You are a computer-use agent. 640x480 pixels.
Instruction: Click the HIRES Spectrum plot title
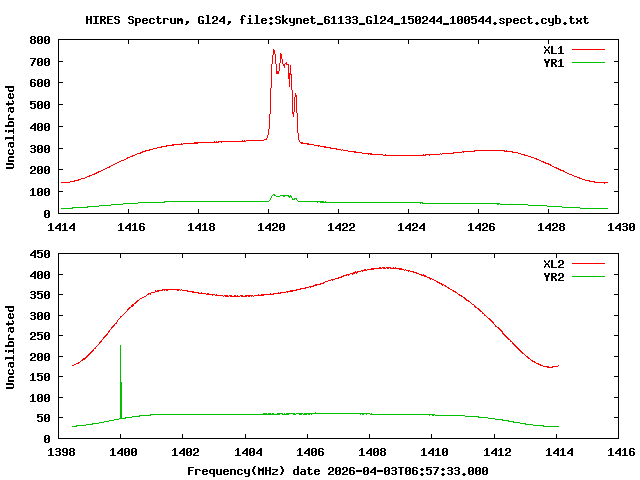[337, 20]
